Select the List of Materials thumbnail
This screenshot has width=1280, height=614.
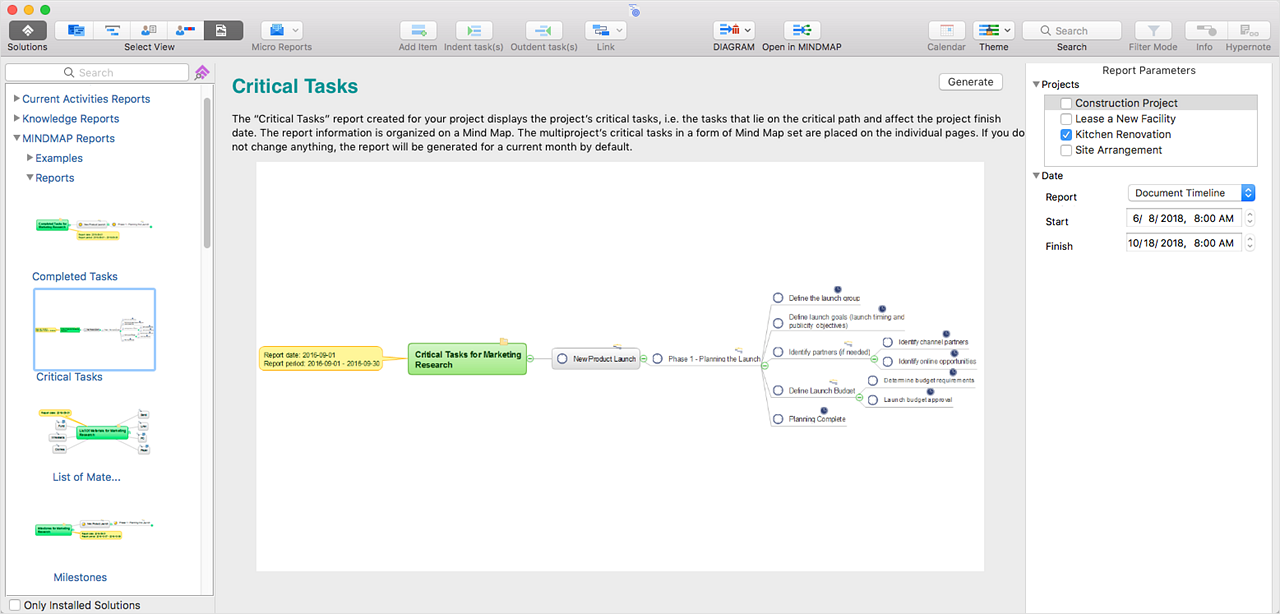point(94,429)
